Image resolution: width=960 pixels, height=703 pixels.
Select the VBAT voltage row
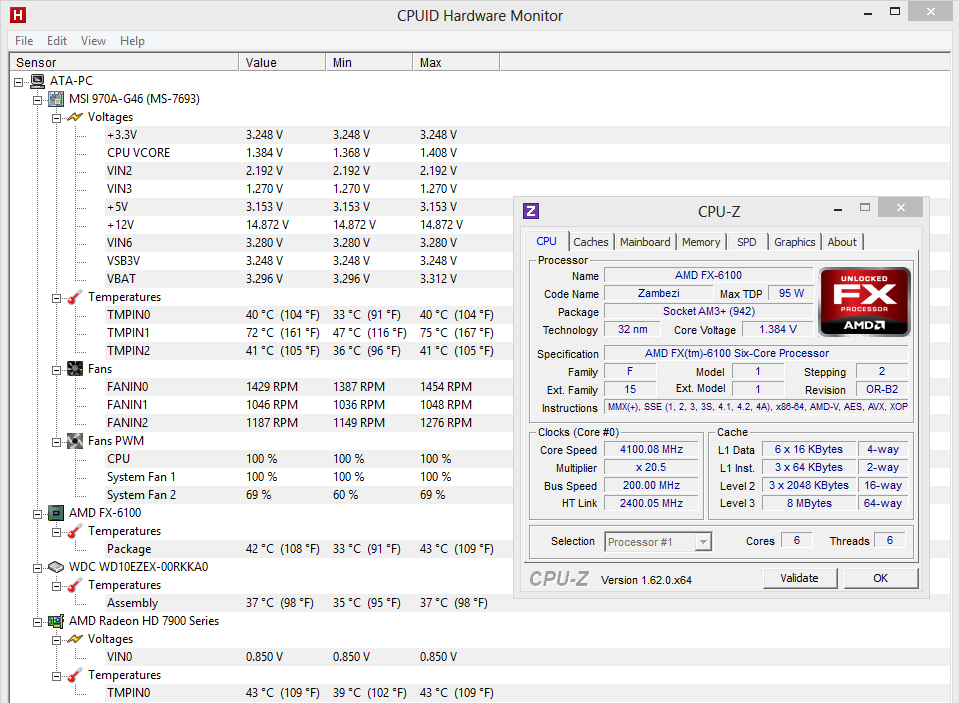(309, 279)
